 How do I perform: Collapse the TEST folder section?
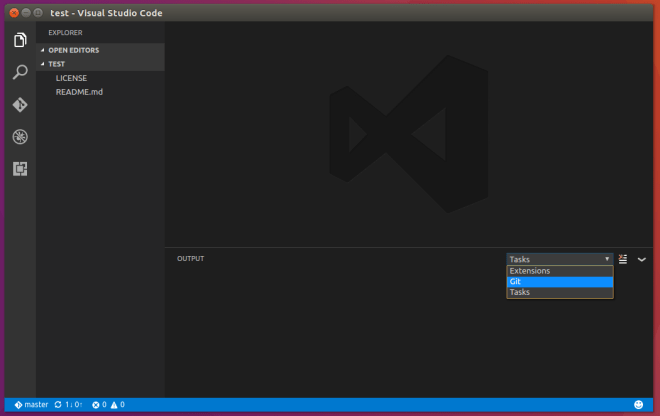[56, 64]
